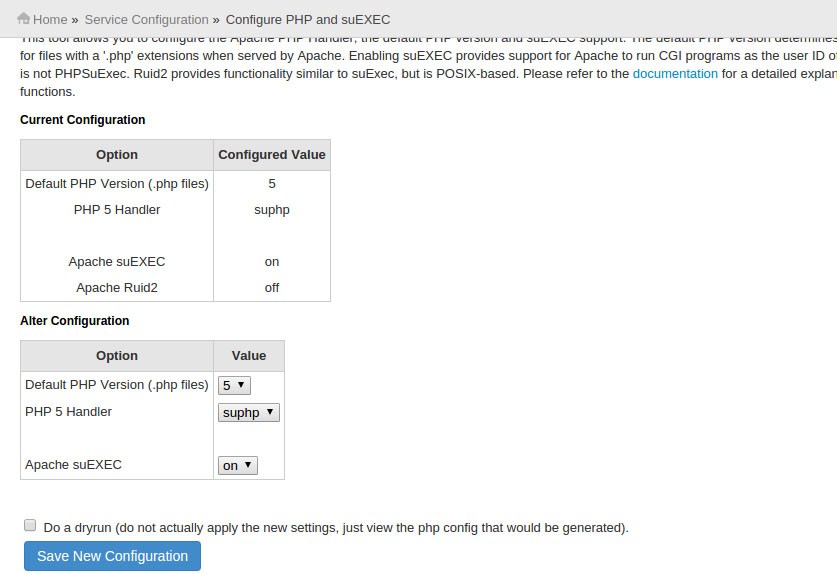Click the Save New Configuration button
Image resolution: width=837 pixels, height=574 pixels.
tap(112, 556)
